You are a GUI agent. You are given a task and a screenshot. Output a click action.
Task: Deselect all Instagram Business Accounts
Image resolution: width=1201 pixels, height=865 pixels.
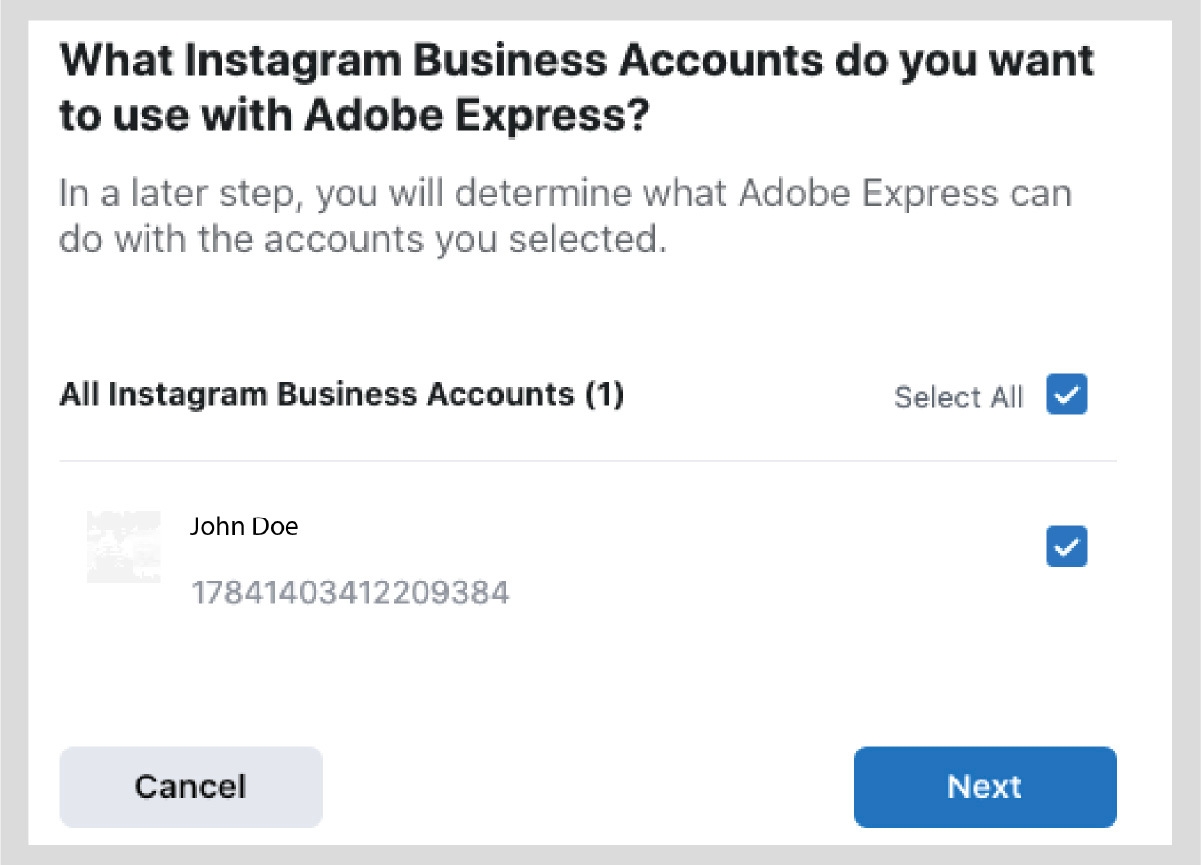click(1066, 395)
